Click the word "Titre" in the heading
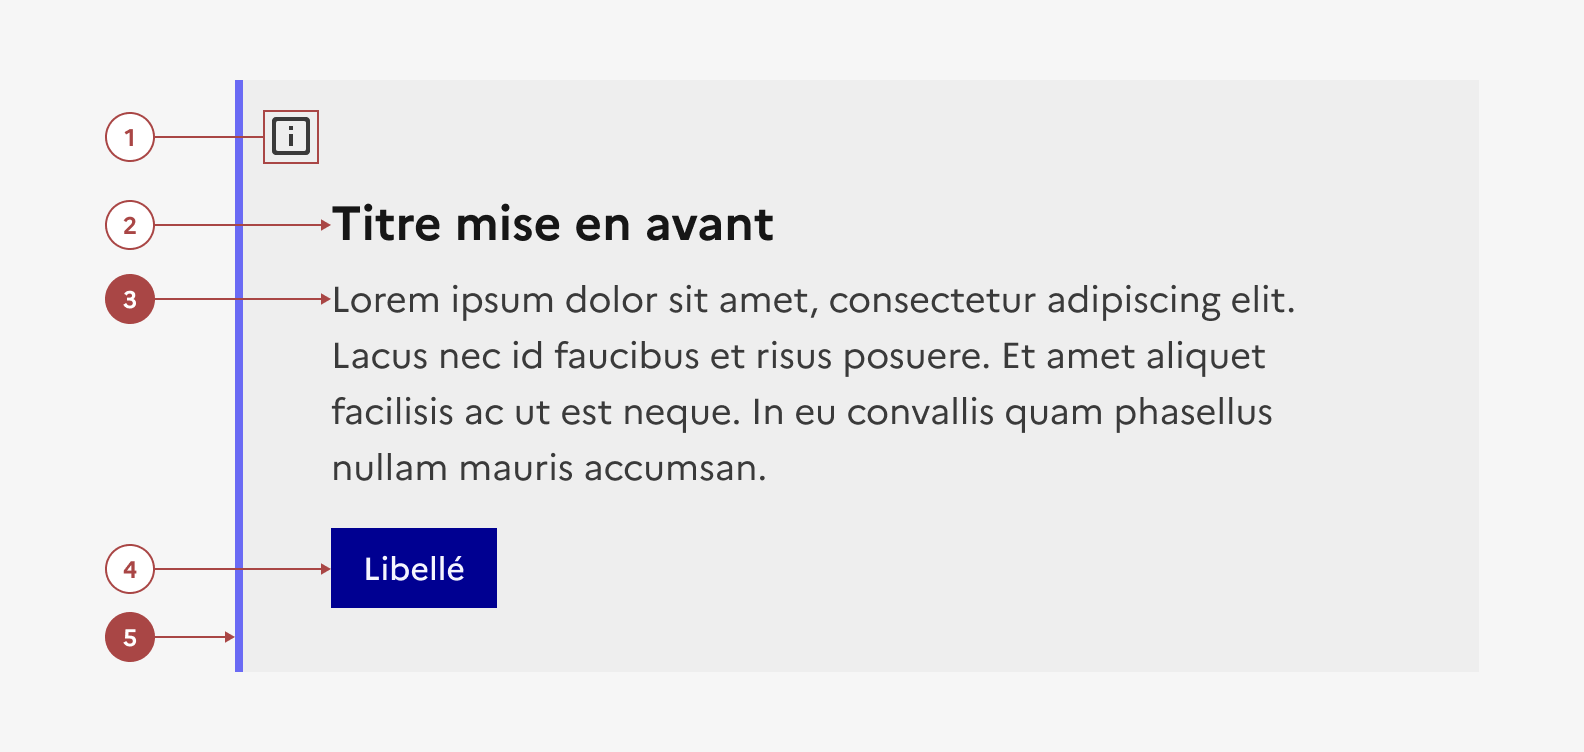 click(x=387, y=224)
